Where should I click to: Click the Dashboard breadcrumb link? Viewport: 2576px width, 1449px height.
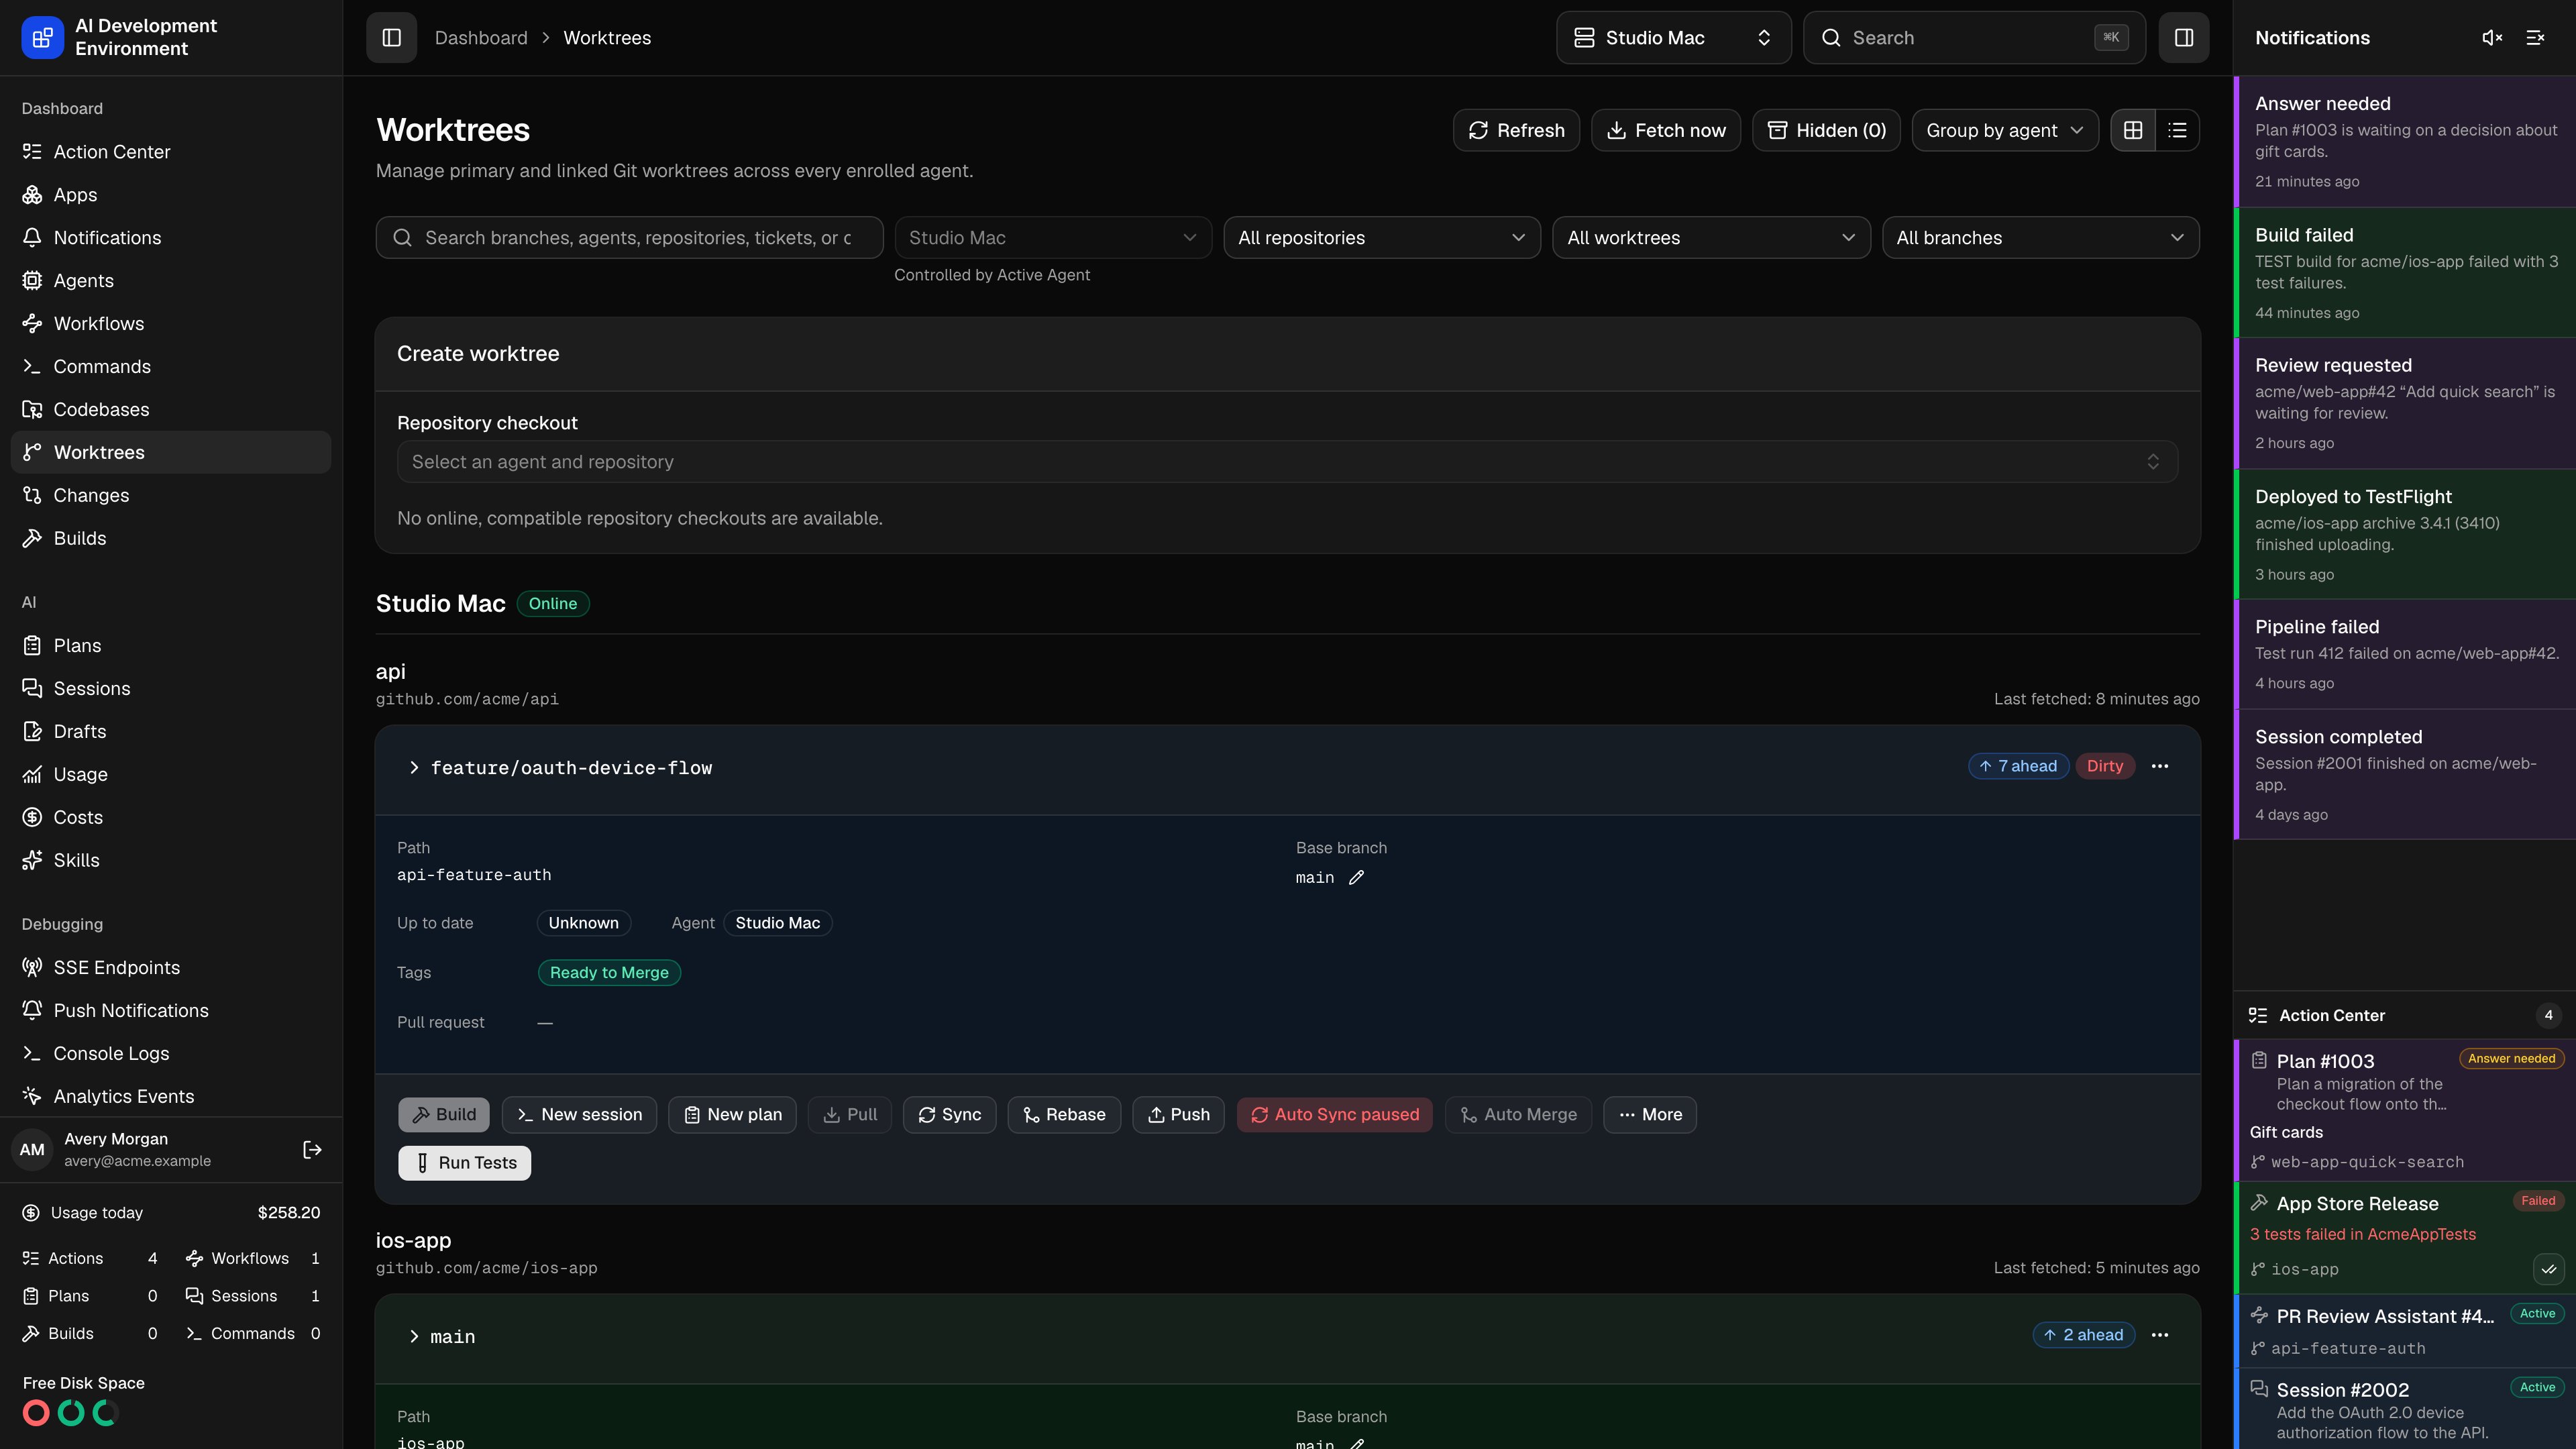click(x=480, y=38)
